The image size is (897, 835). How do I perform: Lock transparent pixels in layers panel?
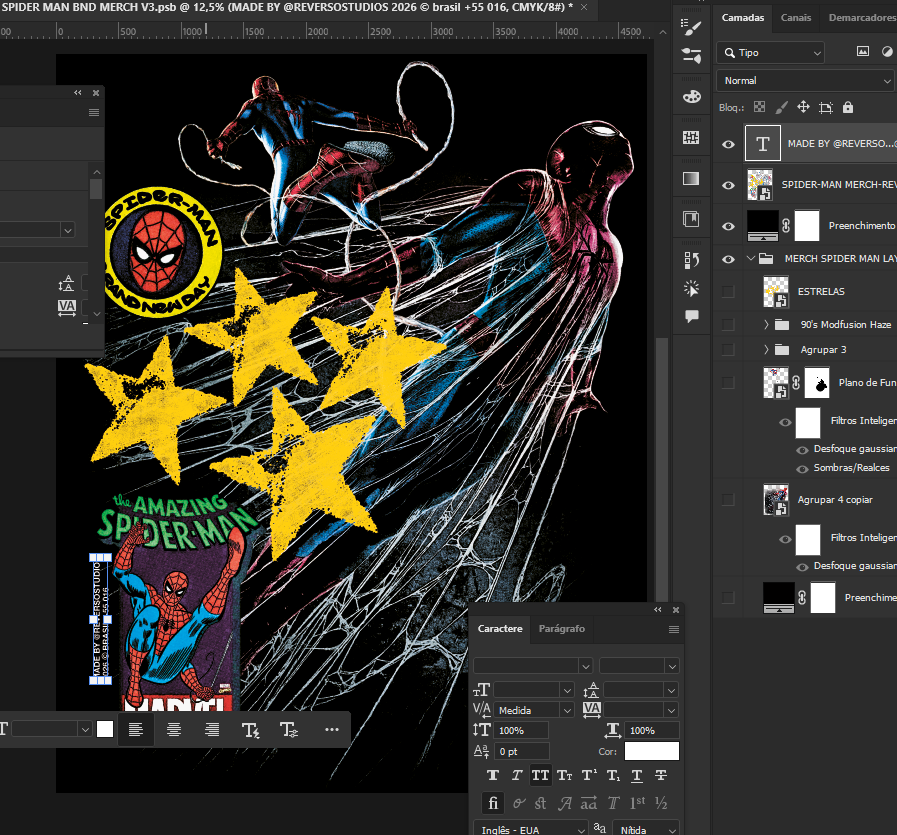(x=759, y=107)
